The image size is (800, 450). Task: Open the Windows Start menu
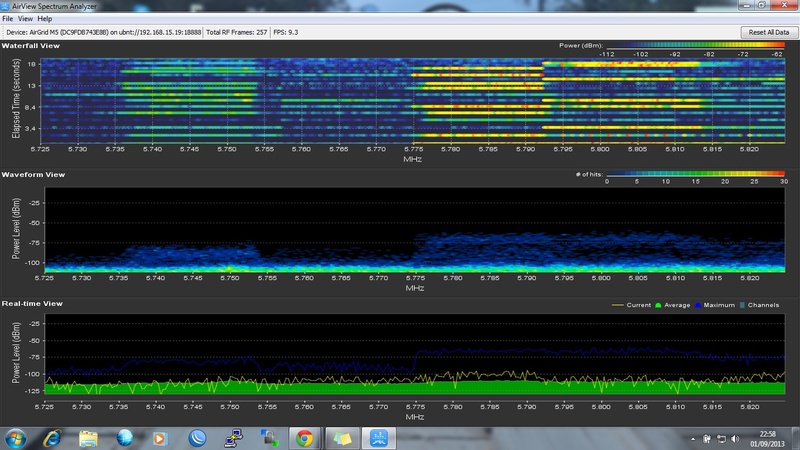click(x=17, y=437)
